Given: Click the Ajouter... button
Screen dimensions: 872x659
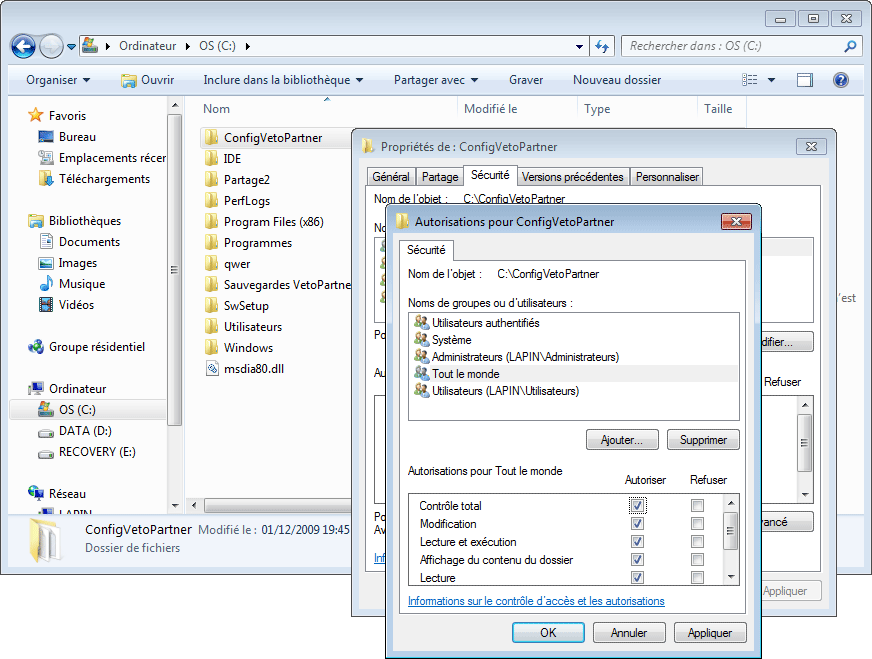Looking at the screenshot, I should click(622, 440).
